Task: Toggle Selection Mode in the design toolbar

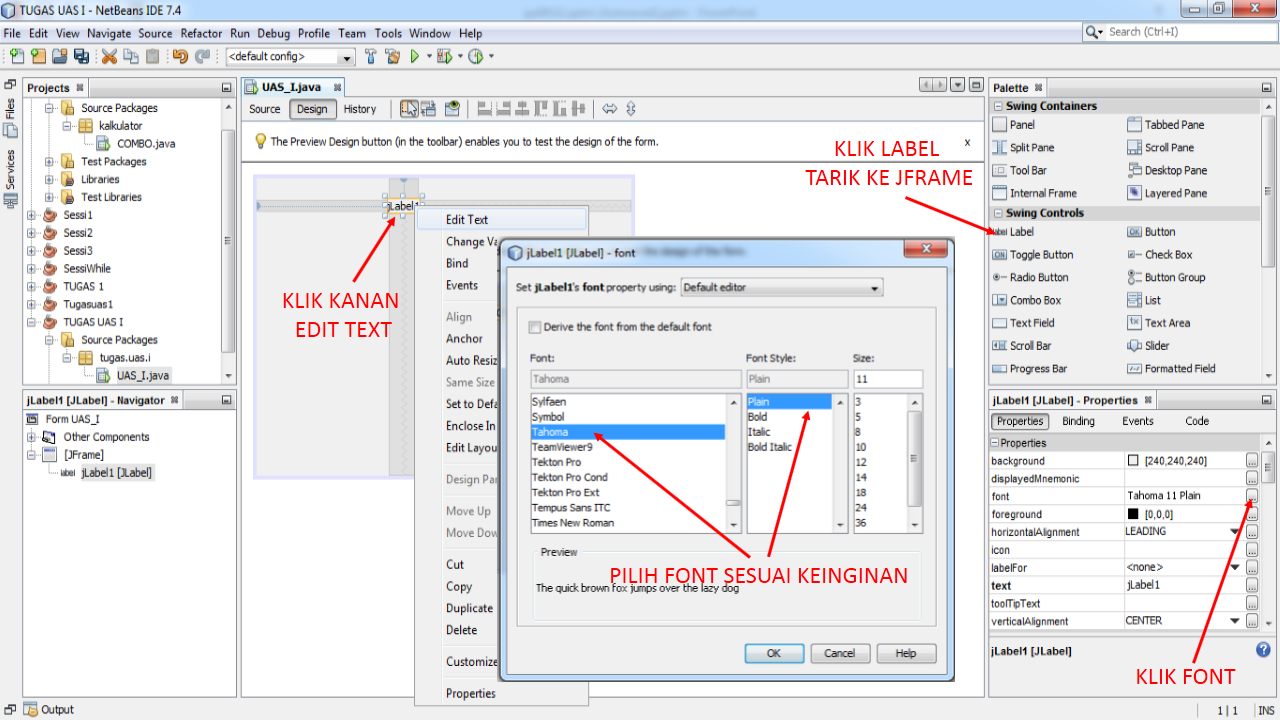Action: [x=408, y=108]
